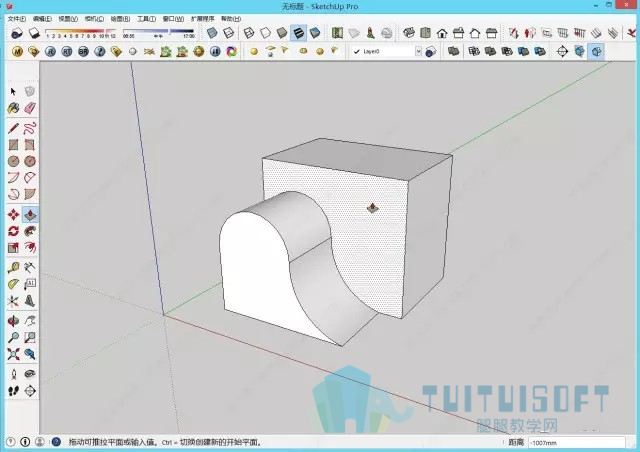
Task: Choose the Pan hand tool
Action: tap(30, 321)
